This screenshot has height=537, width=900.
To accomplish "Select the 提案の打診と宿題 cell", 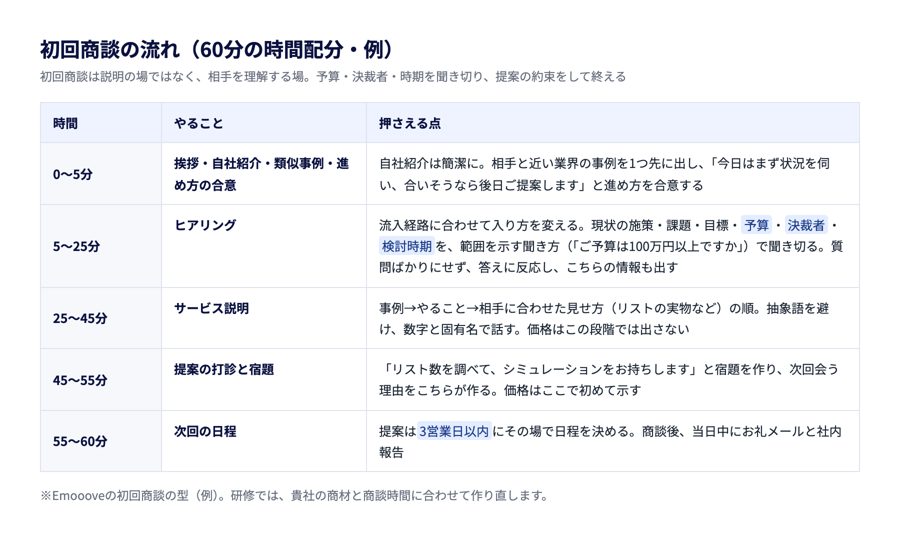I will tap(264, 380).
